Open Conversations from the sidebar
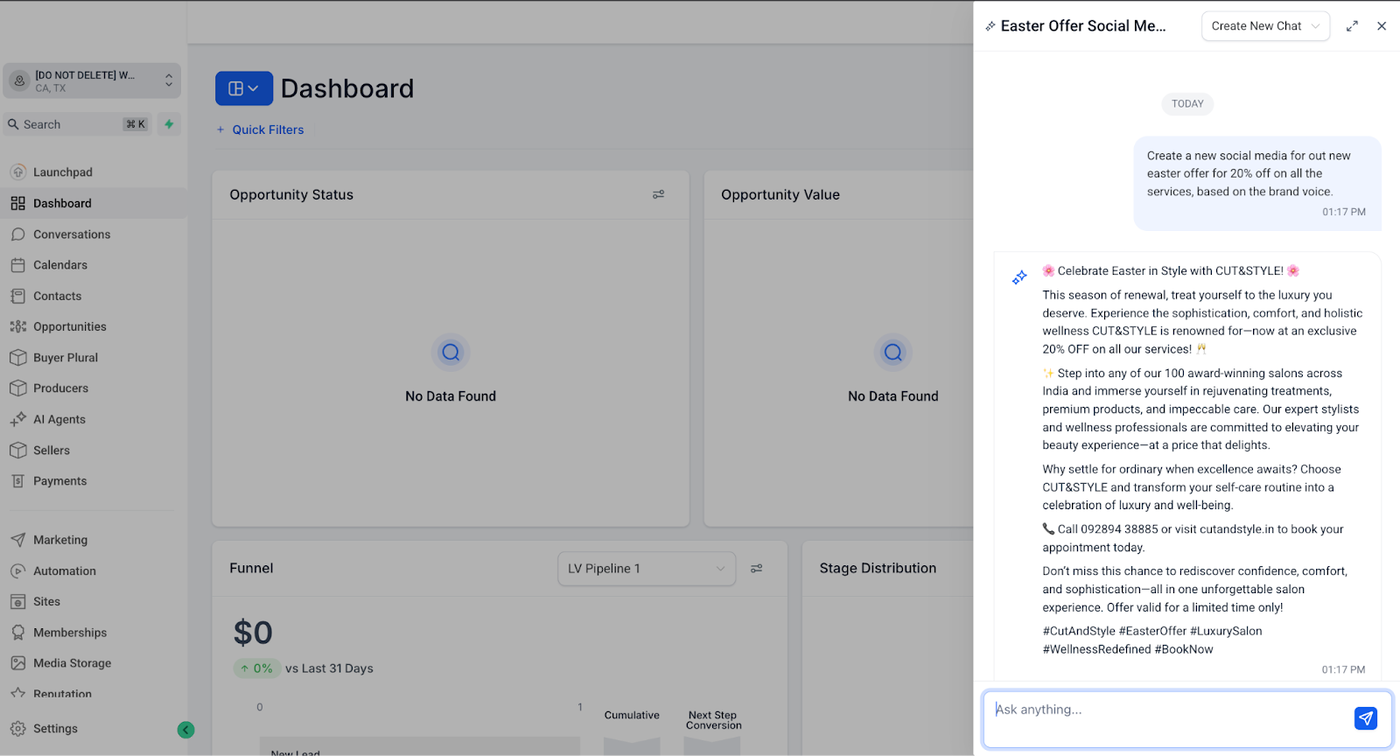Screen dimensions: 1400x756 click(x=71, y=234)
